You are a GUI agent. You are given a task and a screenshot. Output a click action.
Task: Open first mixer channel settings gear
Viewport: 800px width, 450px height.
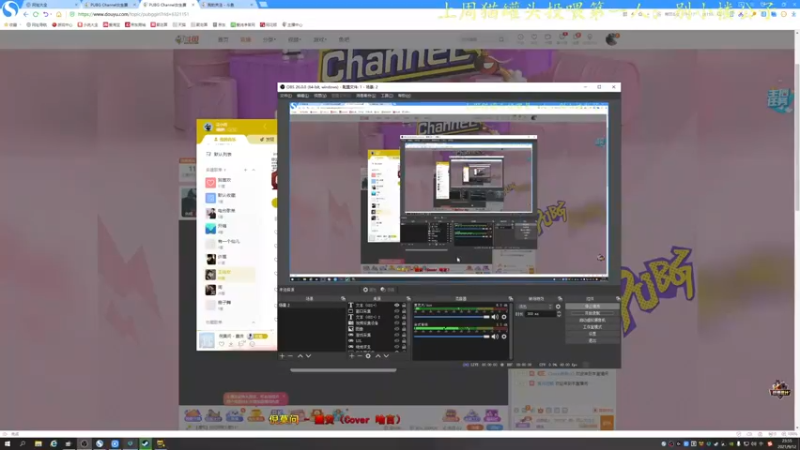504,317
